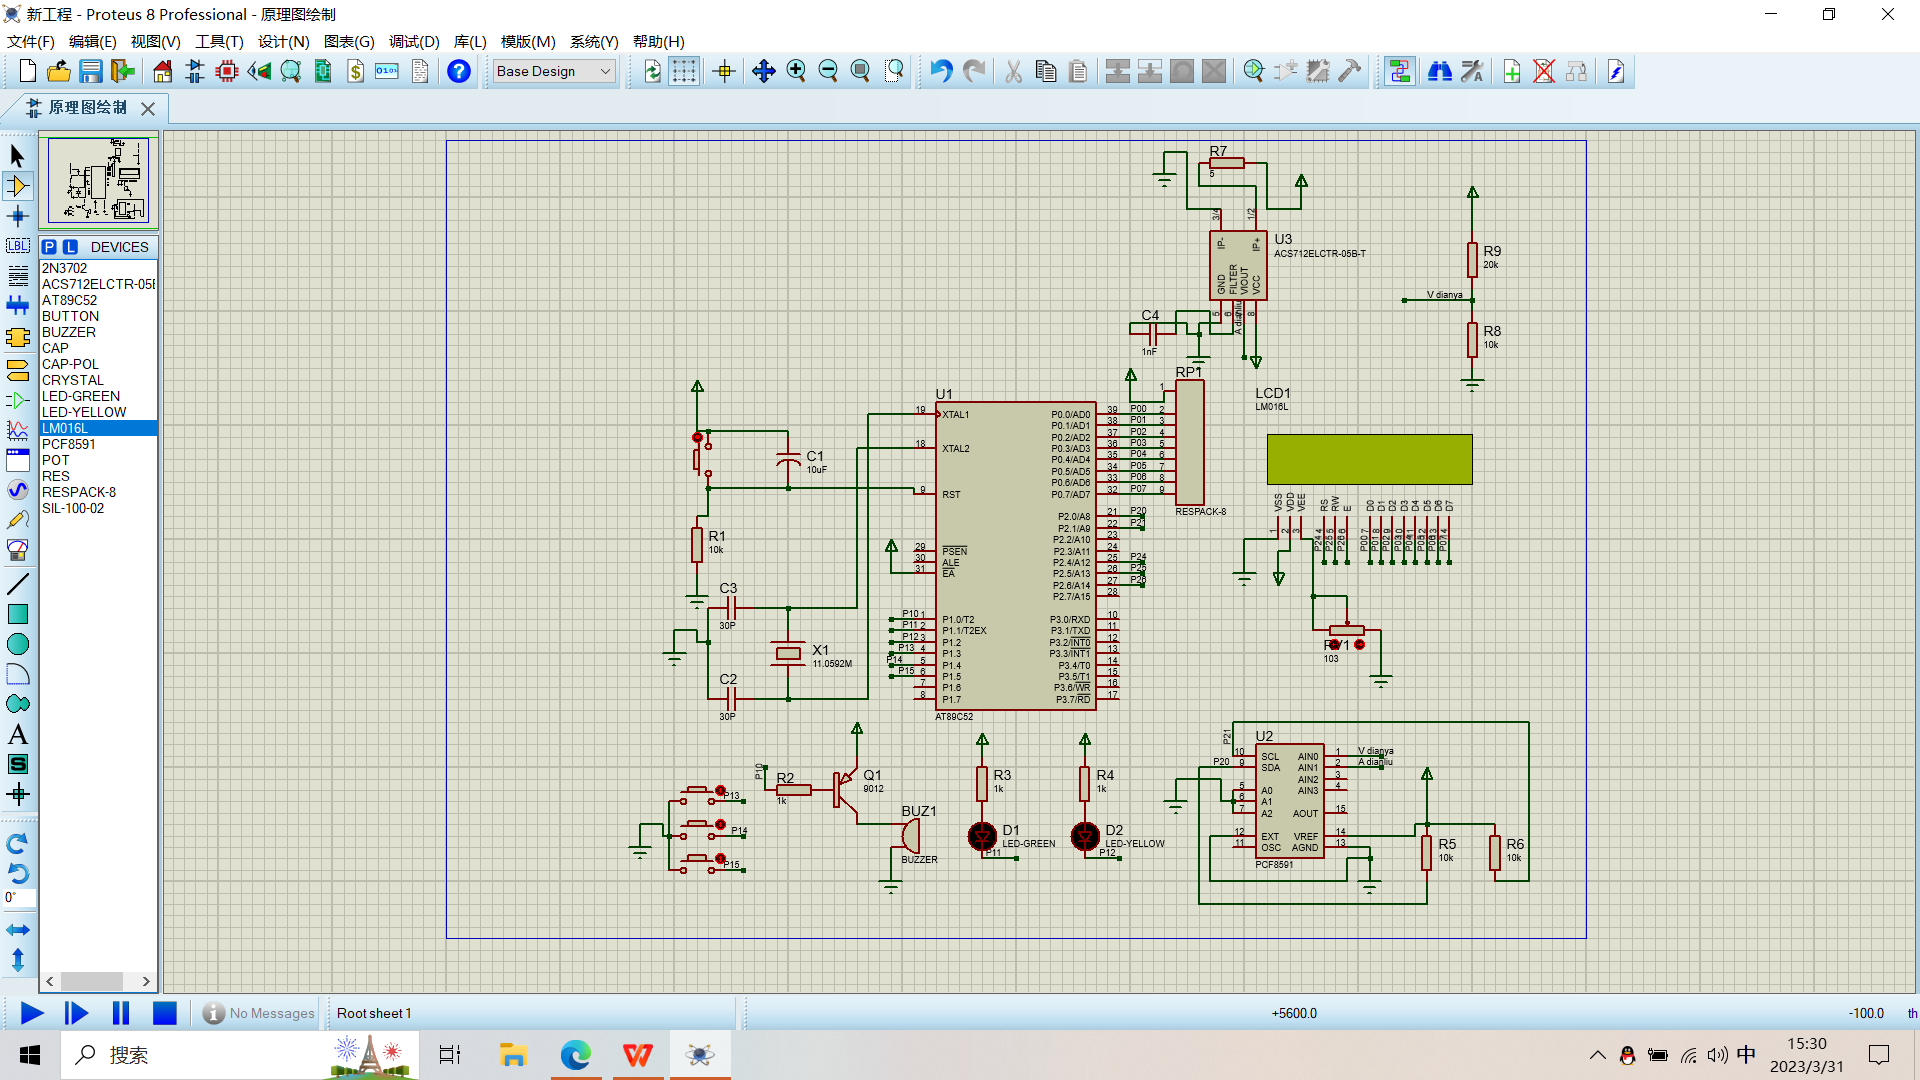1920x1080 pixels.
Task: Toggle the false origin crosshair icon
Action: coord(725,71)
